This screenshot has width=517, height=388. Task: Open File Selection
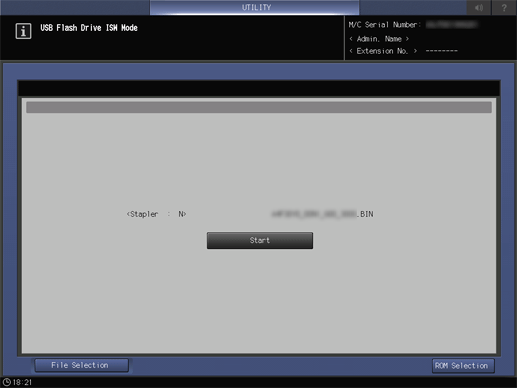(x=81, y=365)
